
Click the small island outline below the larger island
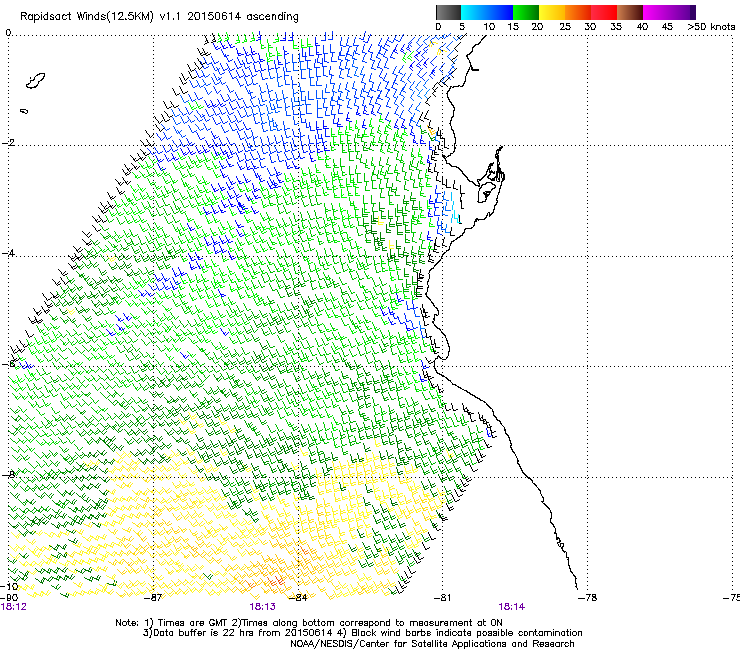click(25, 111)
